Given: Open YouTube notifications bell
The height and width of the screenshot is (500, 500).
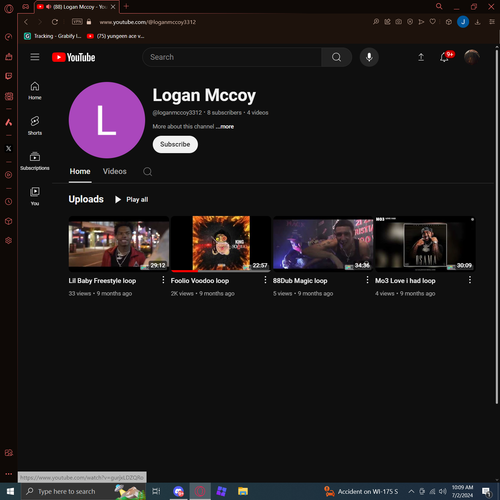Looking at the screenshot, I should (444, 57).
